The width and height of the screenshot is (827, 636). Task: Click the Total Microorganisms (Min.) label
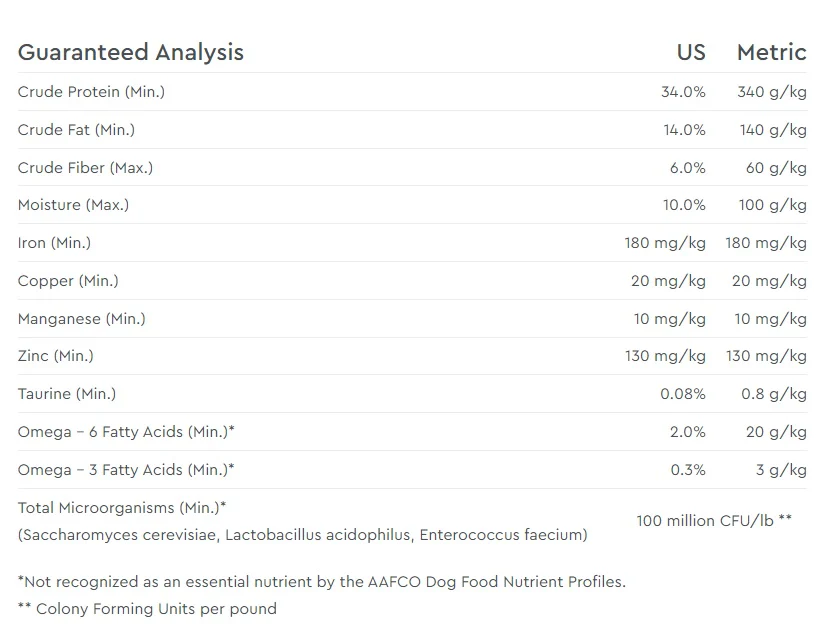[122, 507]
